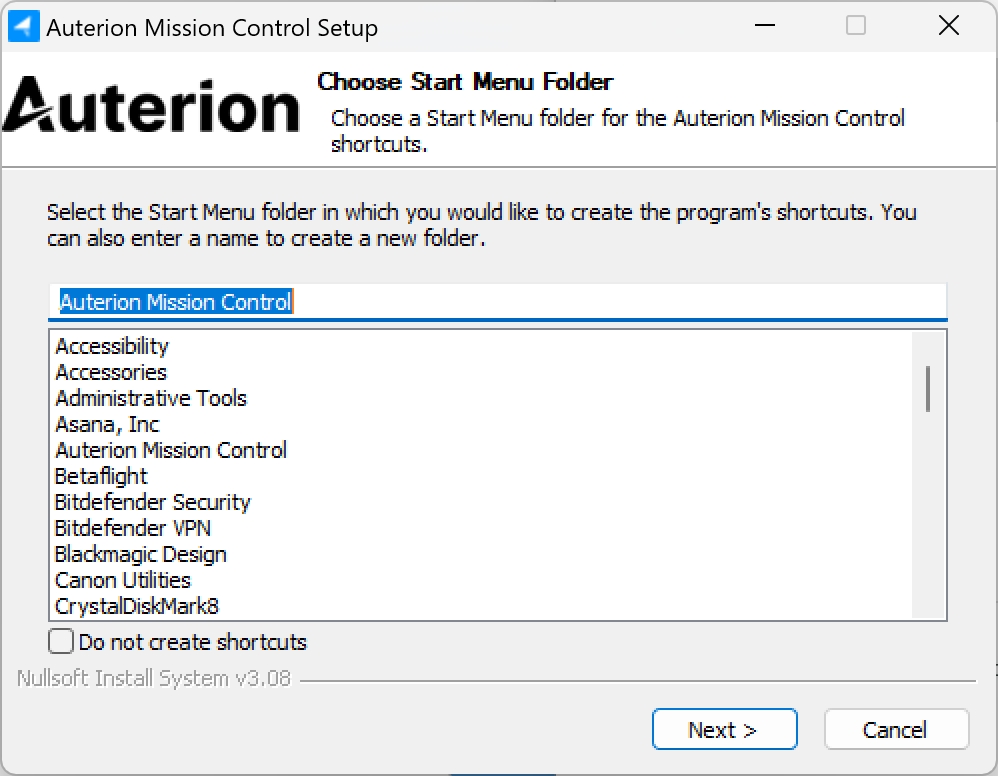The height and width of the screenshot is (776, 998).
Task: Pick Auterion Mission Control list entry
Action: [x=171, y=451]
